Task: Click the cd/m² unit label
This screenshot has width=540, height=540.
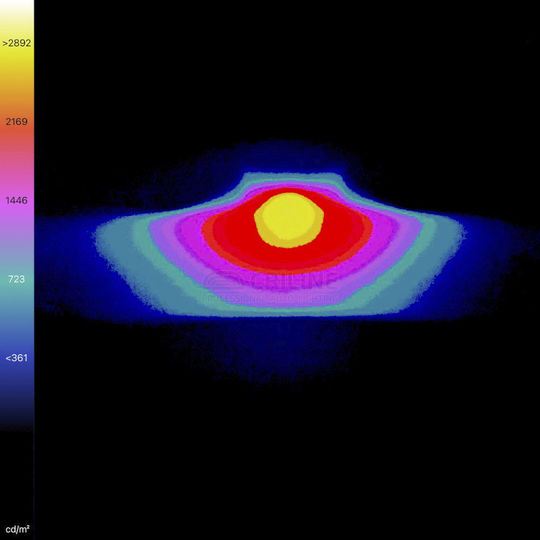Action: (x=17, y=529)
